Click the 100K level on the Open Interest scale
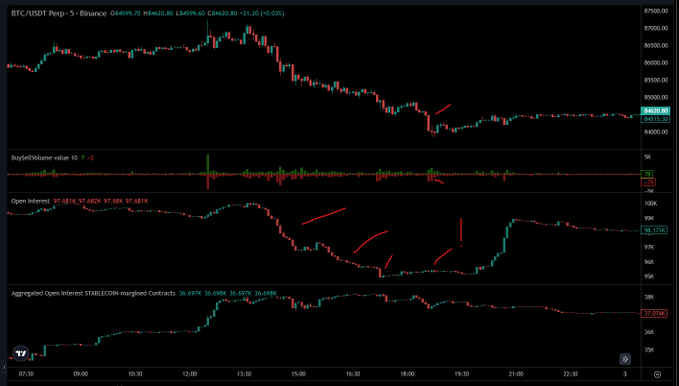The image size is (679, 386). (x=650, y=204)
